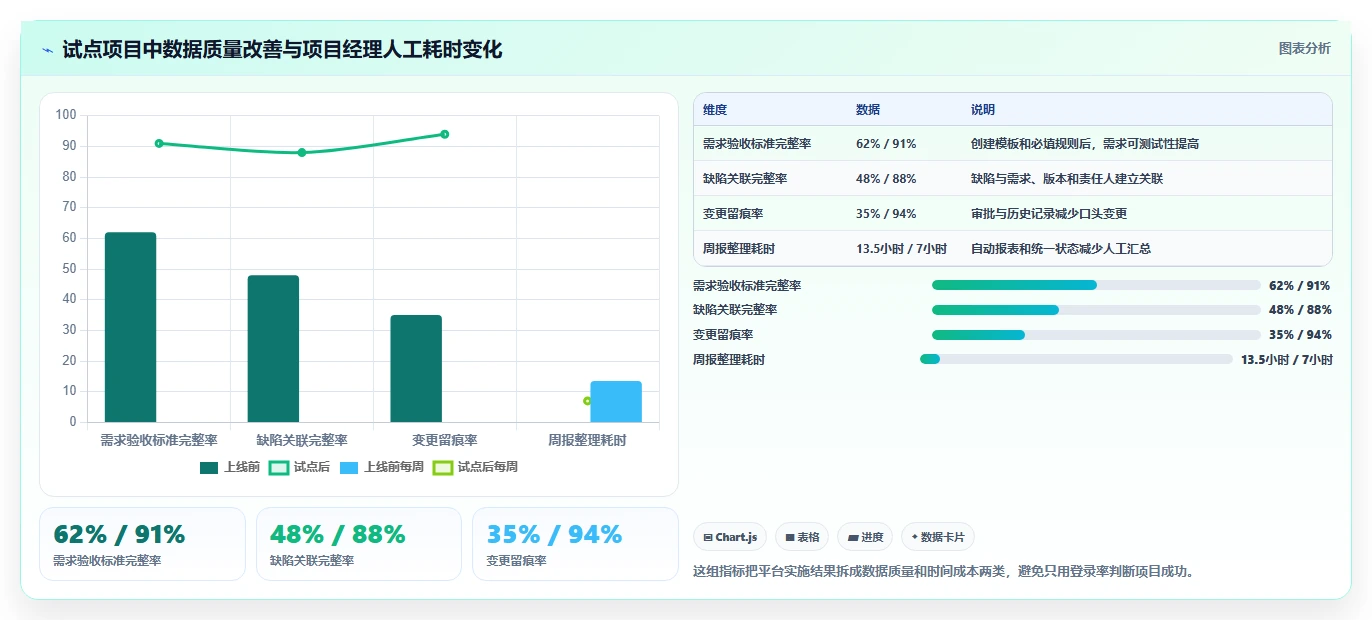
Task: Click x-axis label 周报整理耗时
Action: coord(587,440)
